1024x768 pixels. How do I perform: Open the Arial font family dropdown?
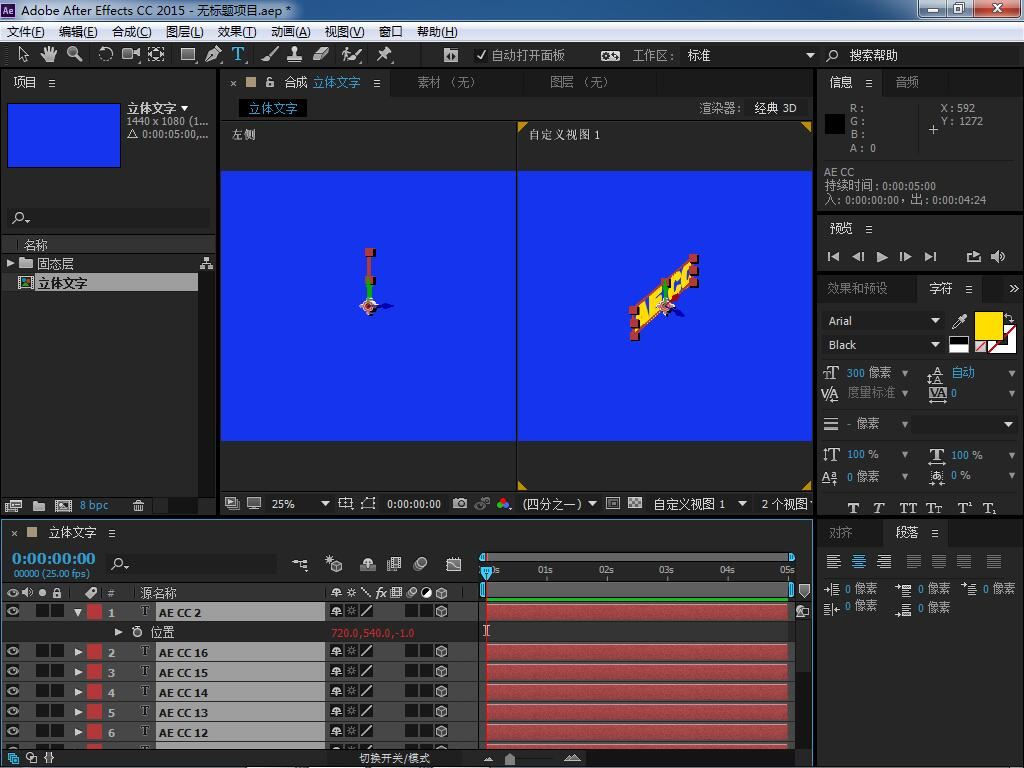882,321
